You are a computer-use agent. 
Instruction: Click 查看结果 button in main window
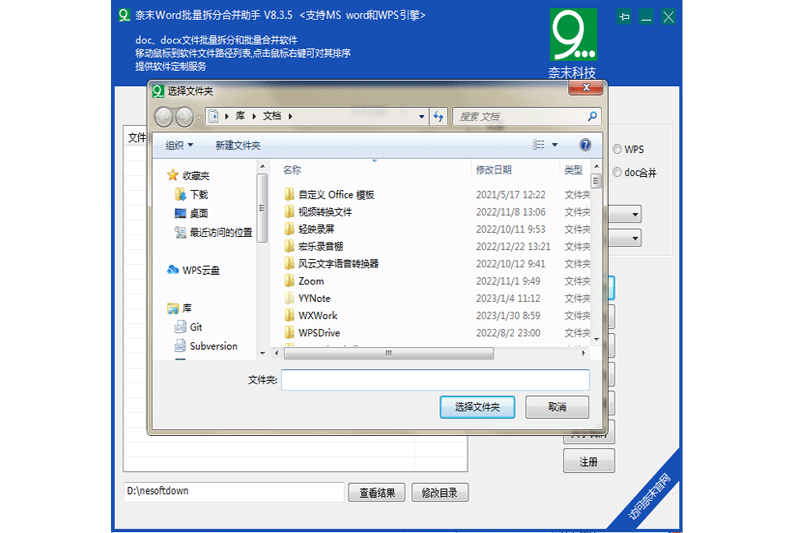coord(377,493)
